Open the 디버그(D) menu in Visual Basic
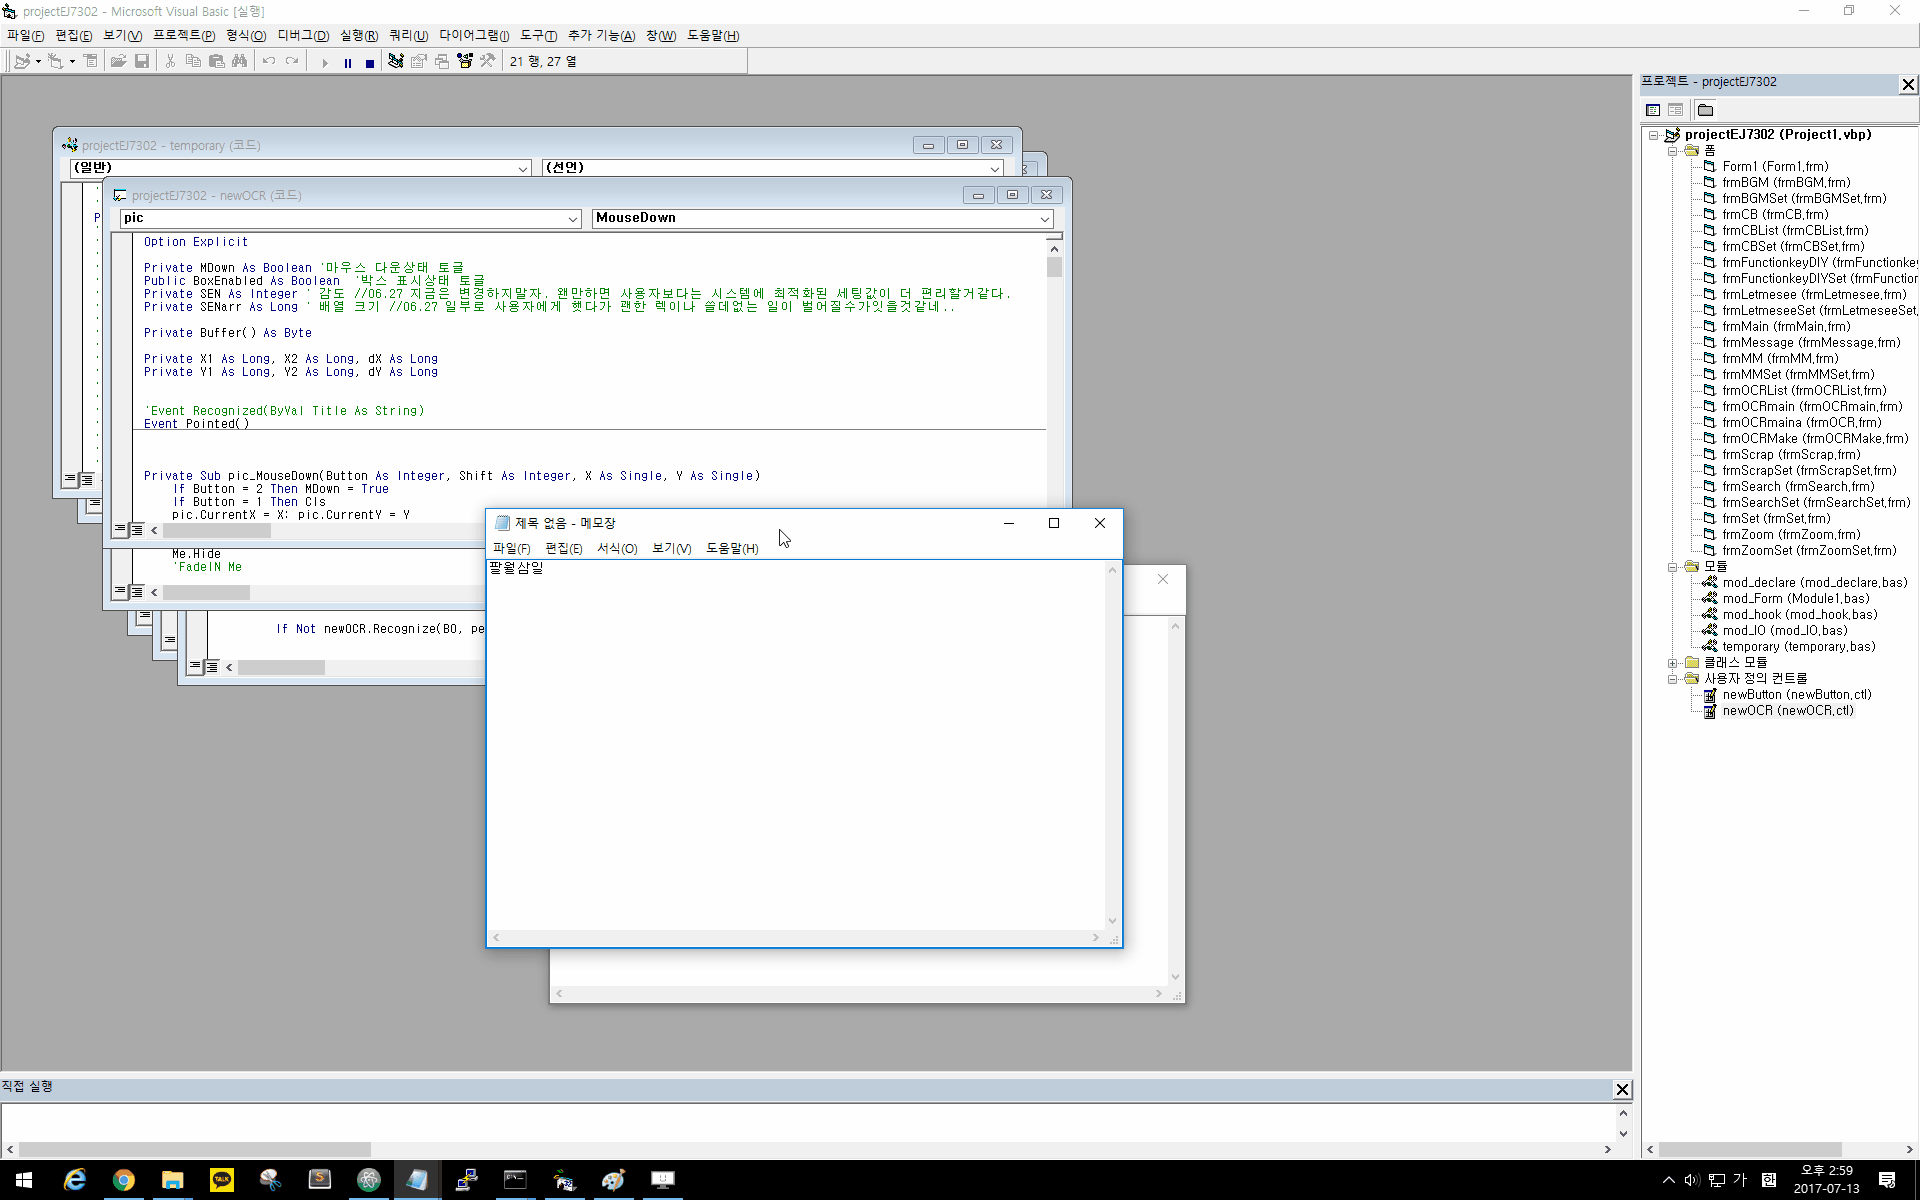 pyautogui.click(x=303, y=36)
